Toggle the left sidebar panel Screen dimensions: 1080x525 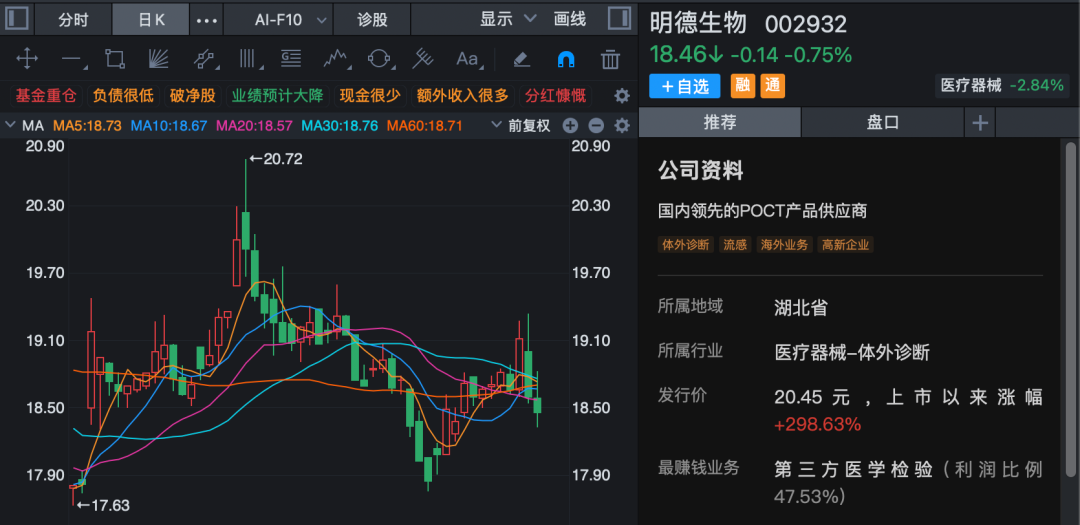17,19
